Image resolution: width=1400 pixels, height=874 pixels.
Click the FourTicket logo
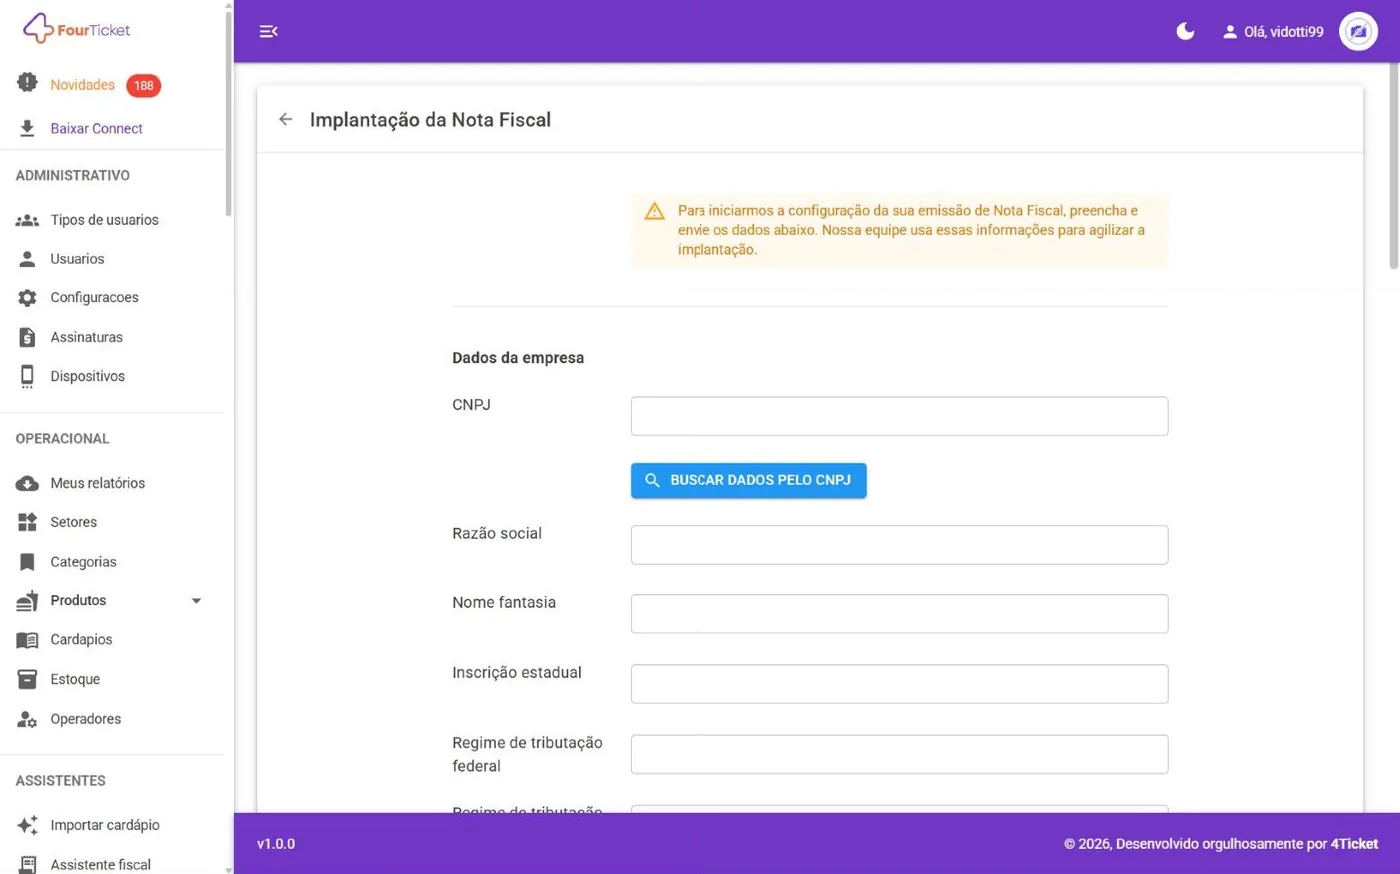(x=77, y=29)
